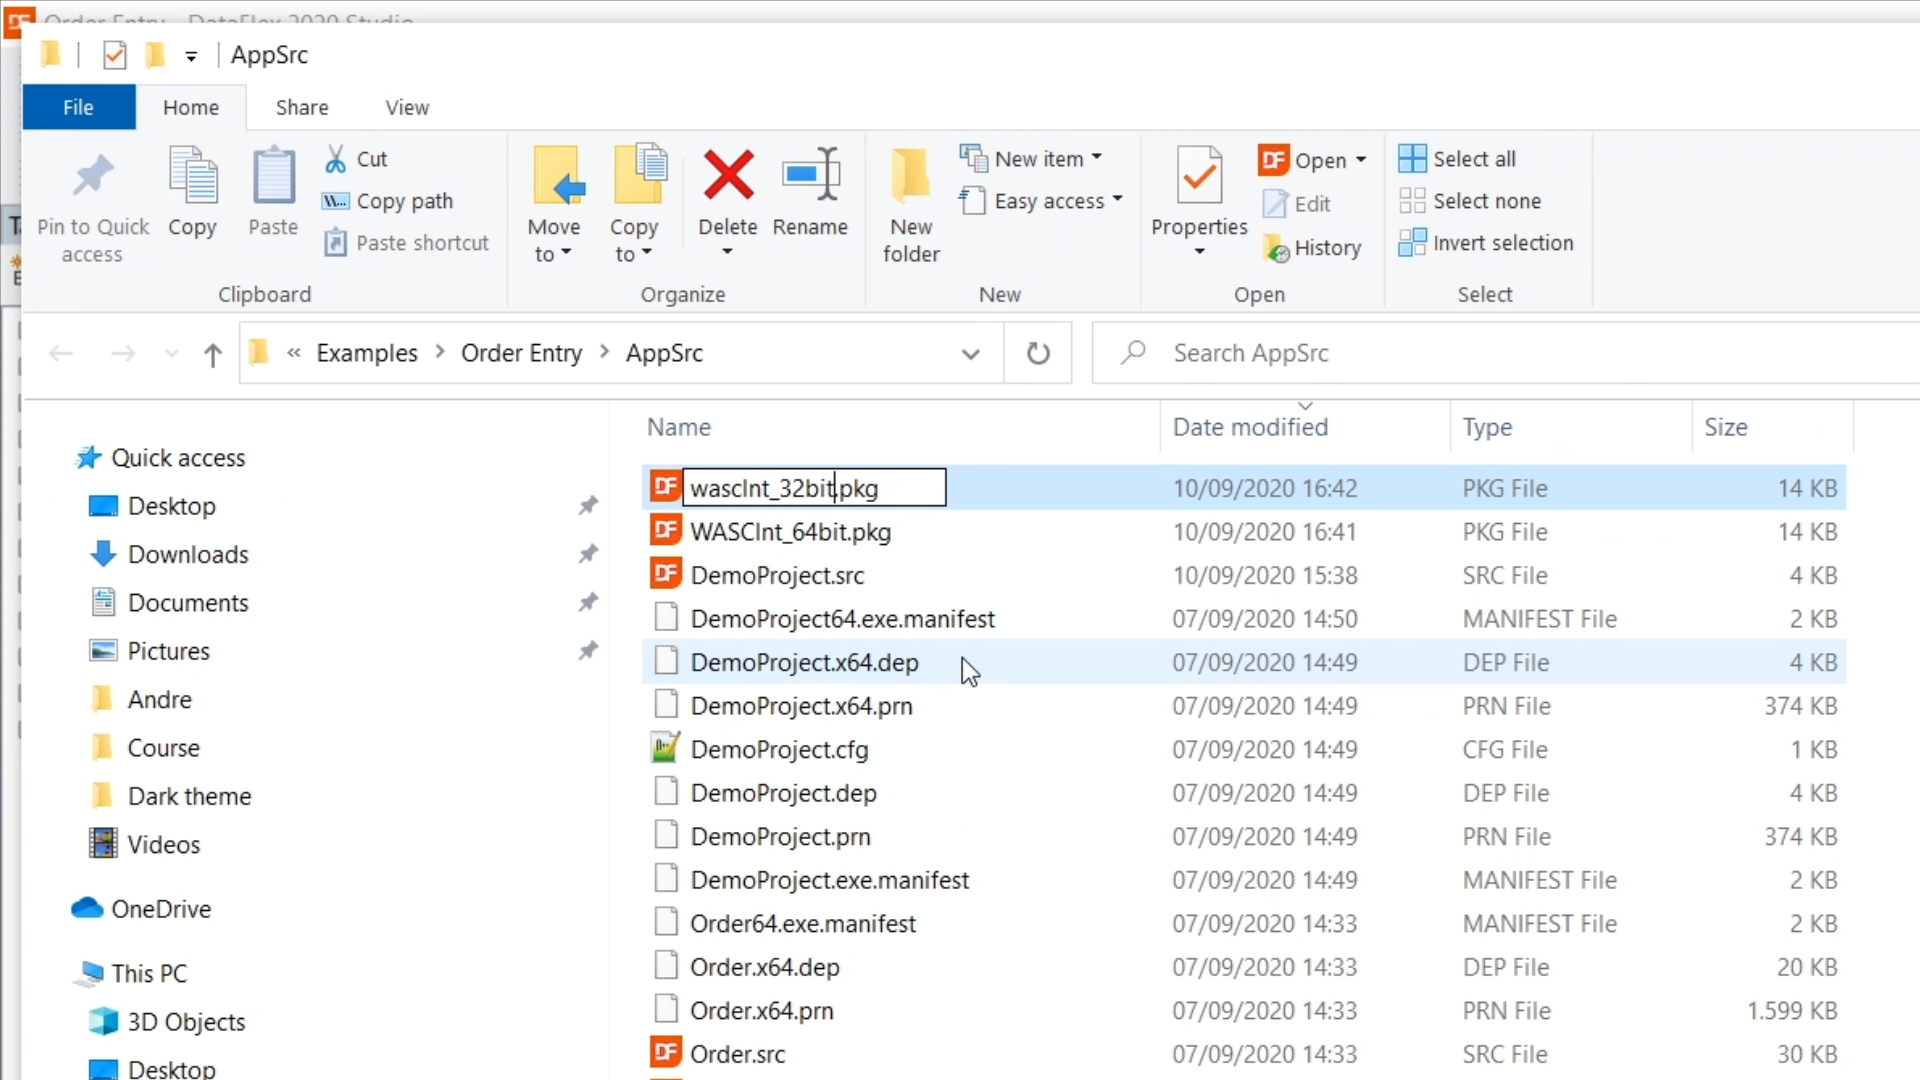Expand the Easy access menu
The height and width of the screenshot is (1080, 1920).
pos(1117,200)
